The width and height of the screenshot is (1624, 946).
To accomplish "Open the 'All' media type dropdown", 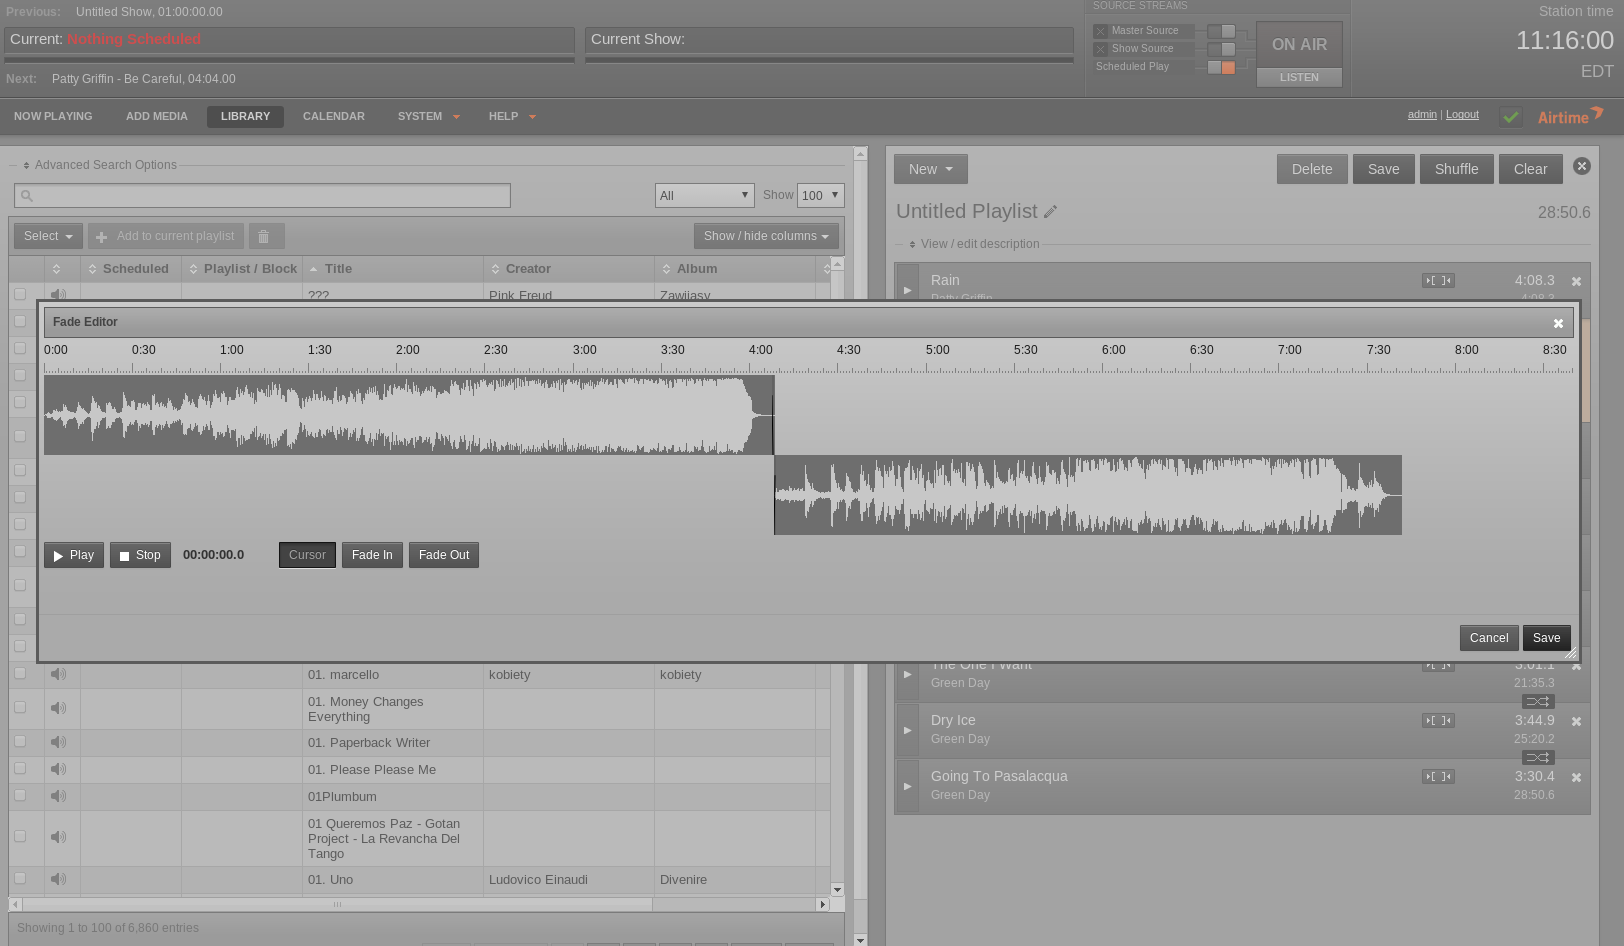I will [704, 195].
